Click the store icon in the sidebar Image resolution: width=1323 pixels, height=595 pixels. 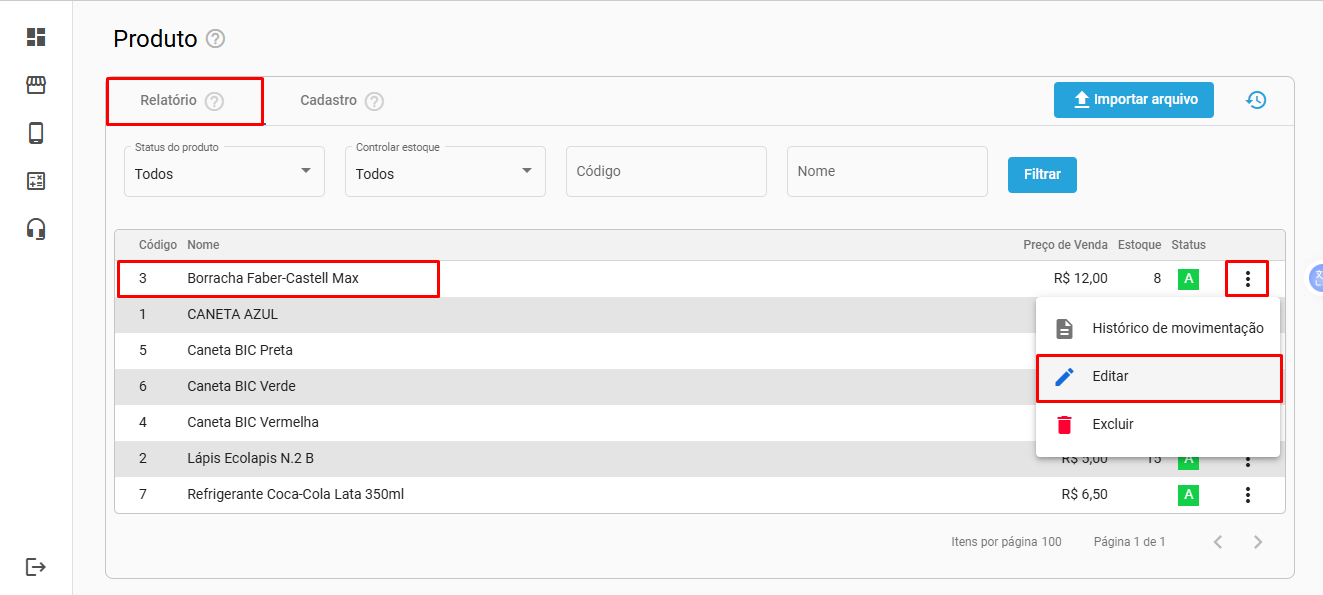click(36, 85)
